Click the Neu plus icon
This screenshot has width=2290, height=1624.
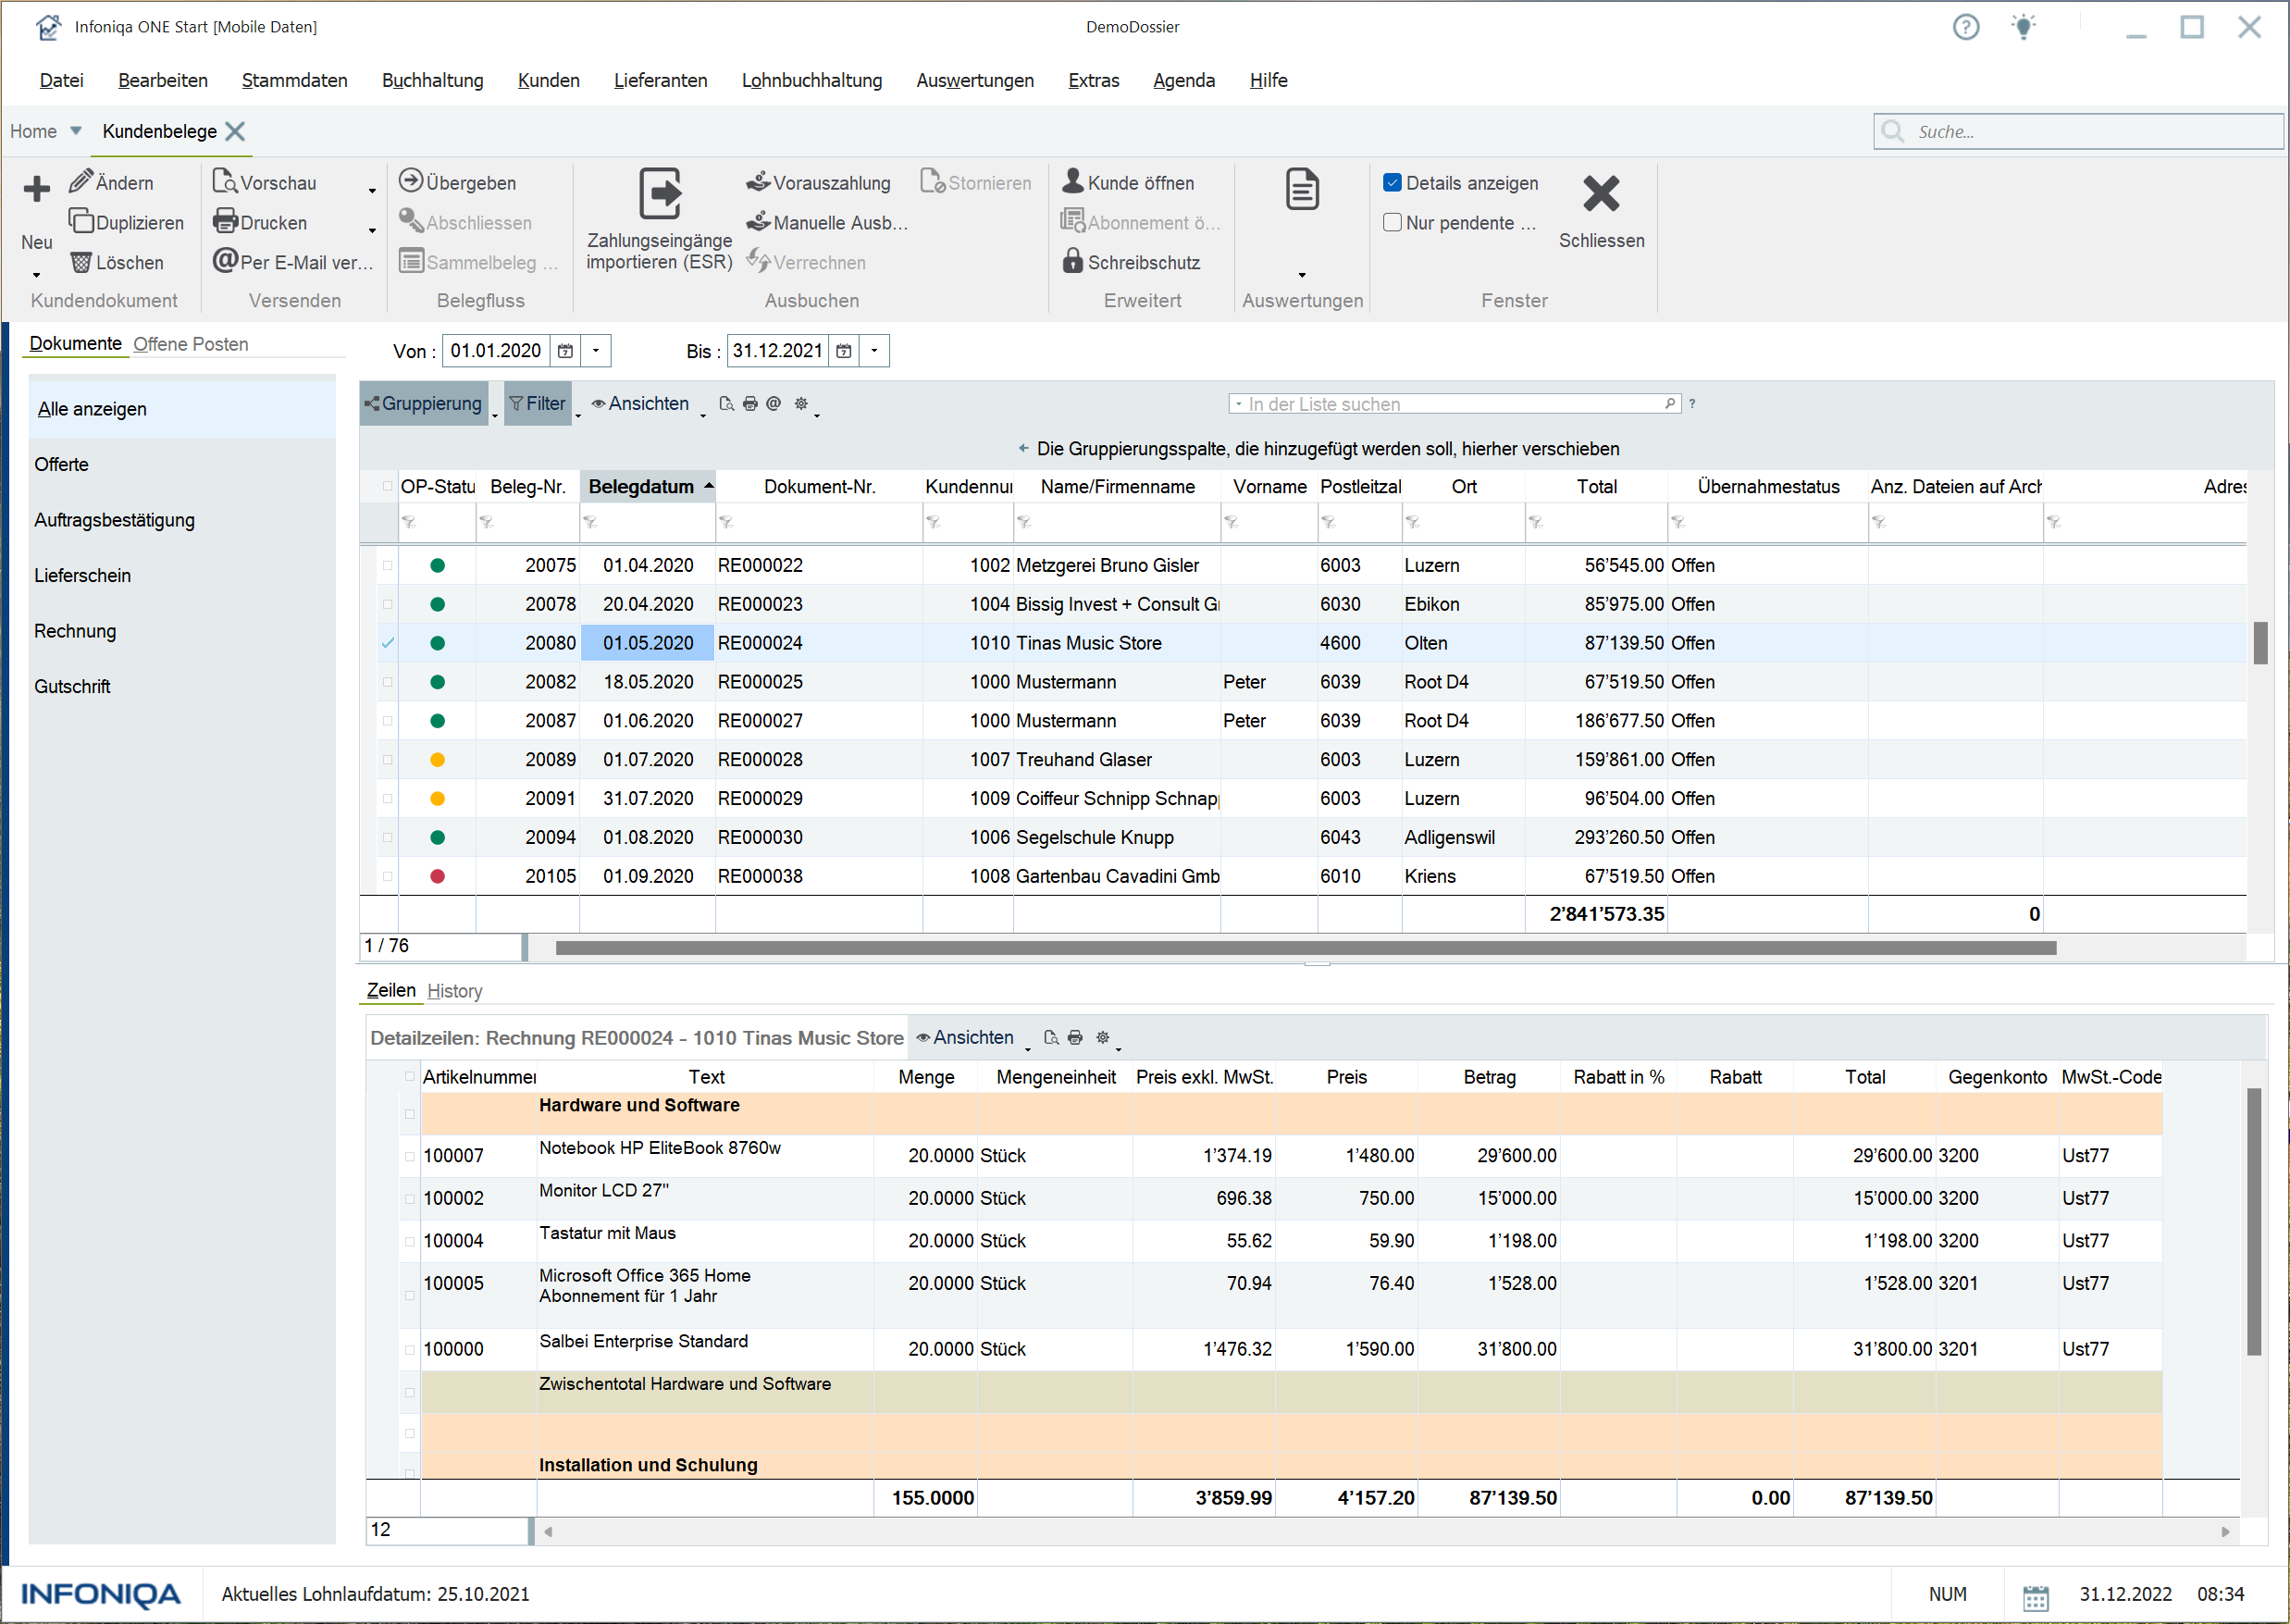[36, 188]
